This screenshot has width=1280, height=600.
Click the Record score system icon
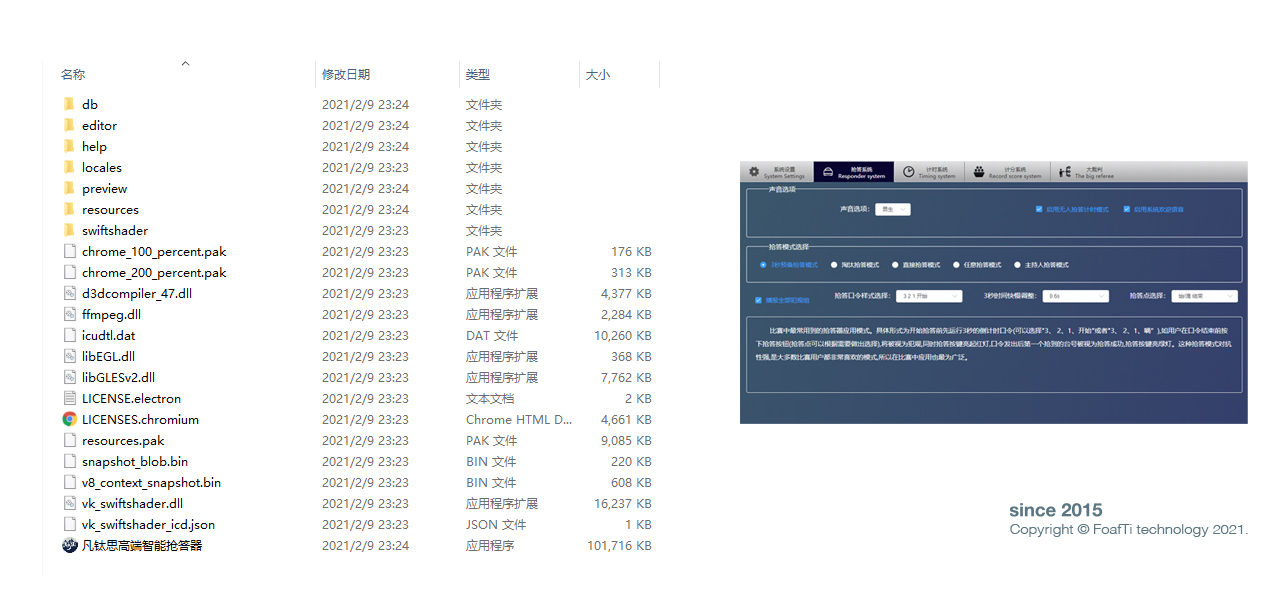[979, 172]
